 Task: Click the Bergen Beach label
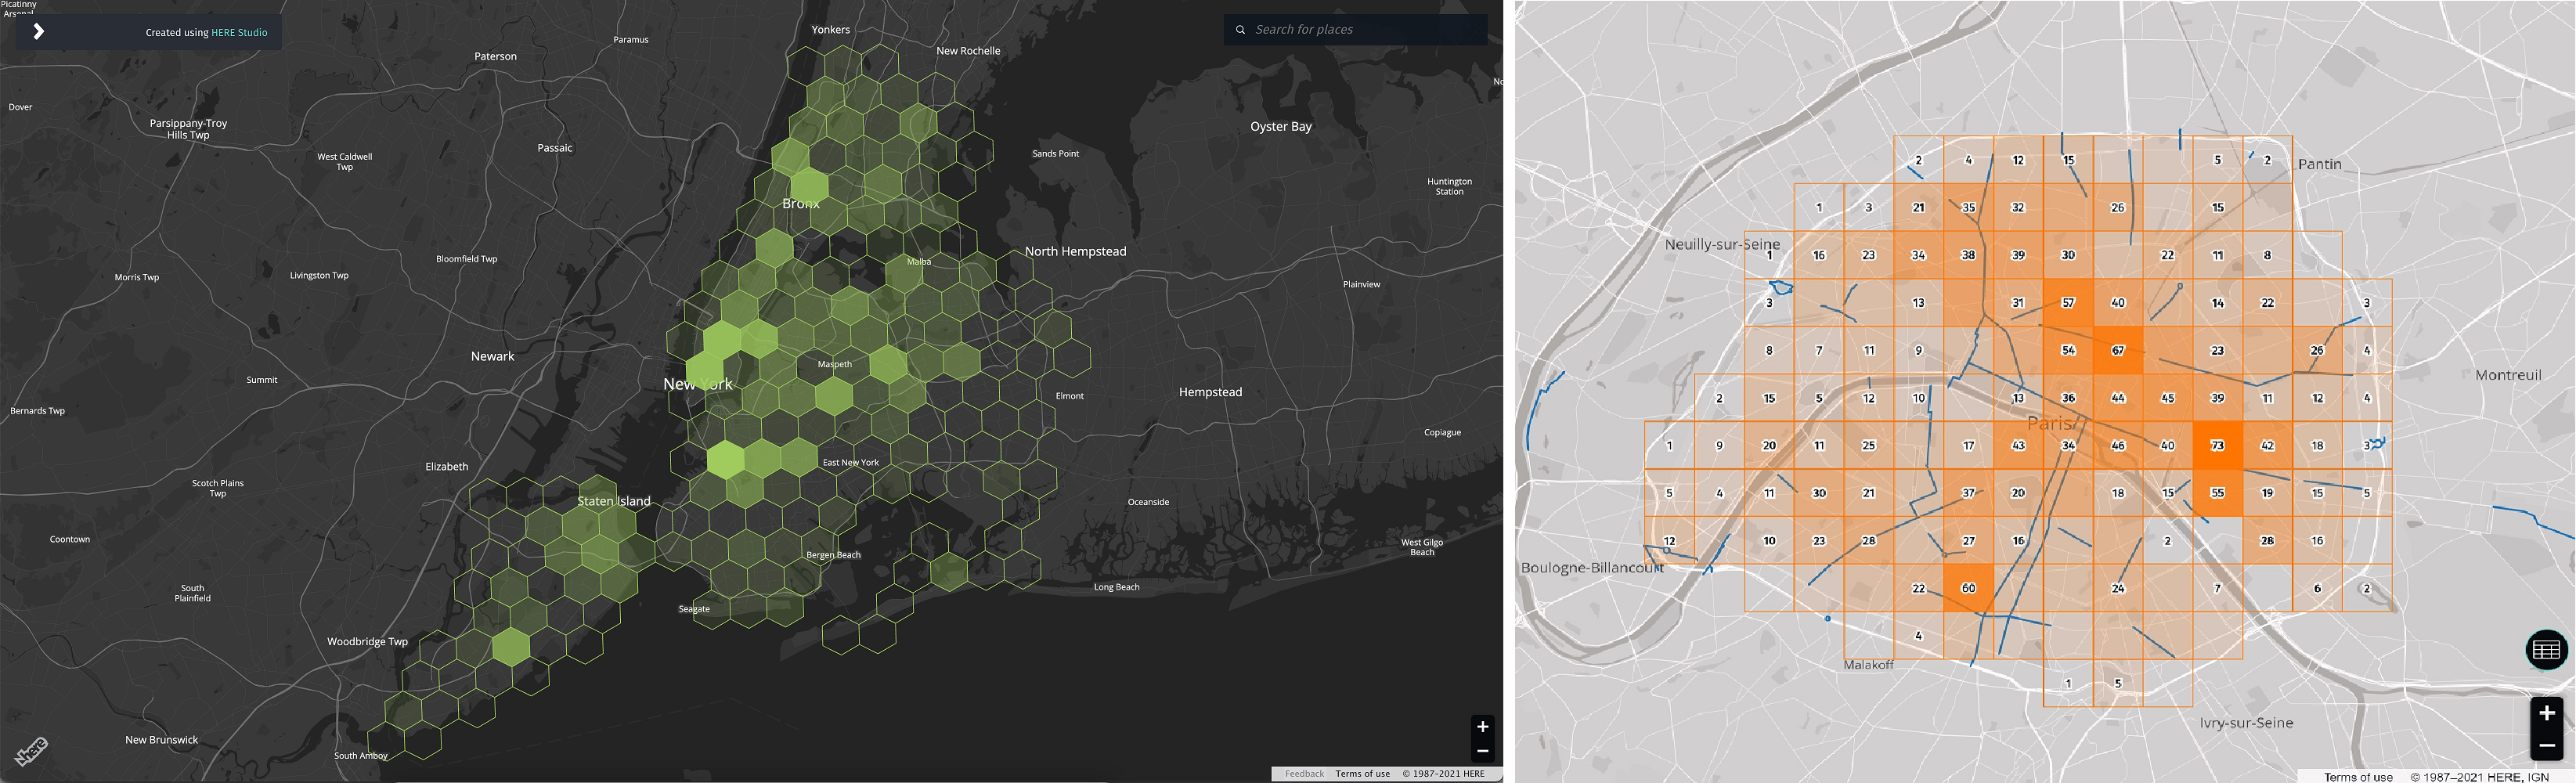833,555
